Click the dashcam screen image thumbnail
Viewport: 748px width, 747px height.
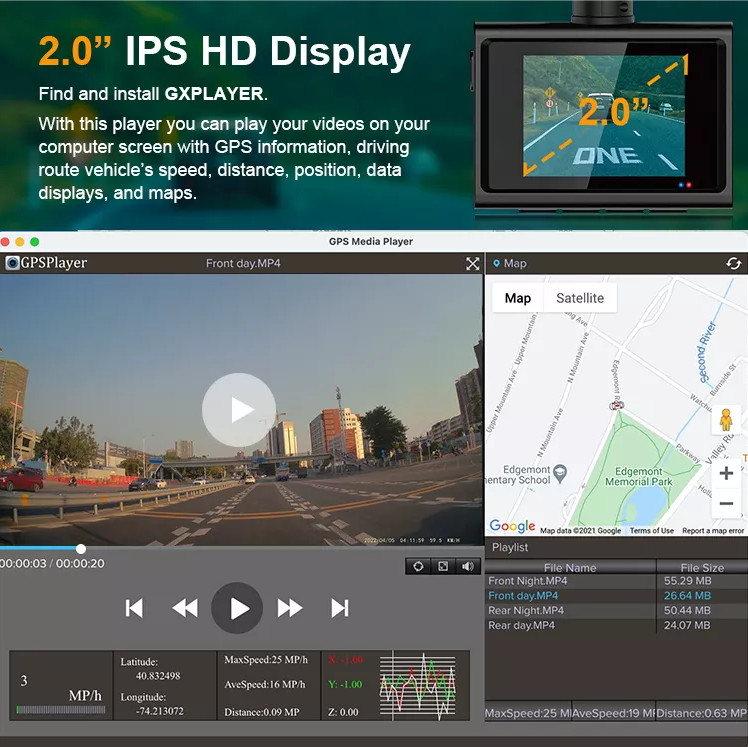[604, 116]
